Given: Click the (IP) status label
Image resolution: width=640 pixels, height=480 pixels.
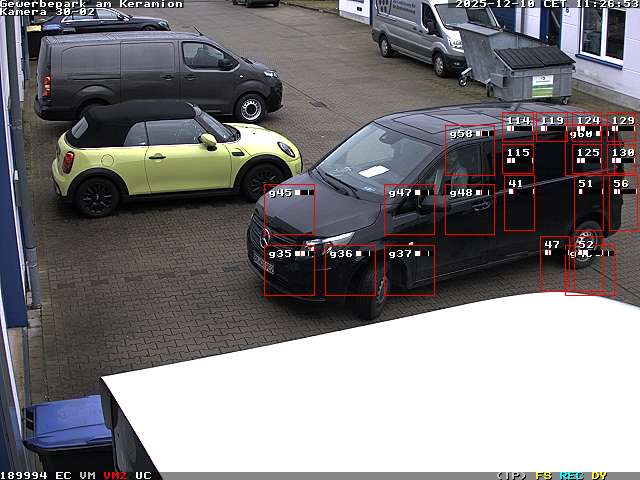Looking at the screenshot, I should [x=511, y=475].
